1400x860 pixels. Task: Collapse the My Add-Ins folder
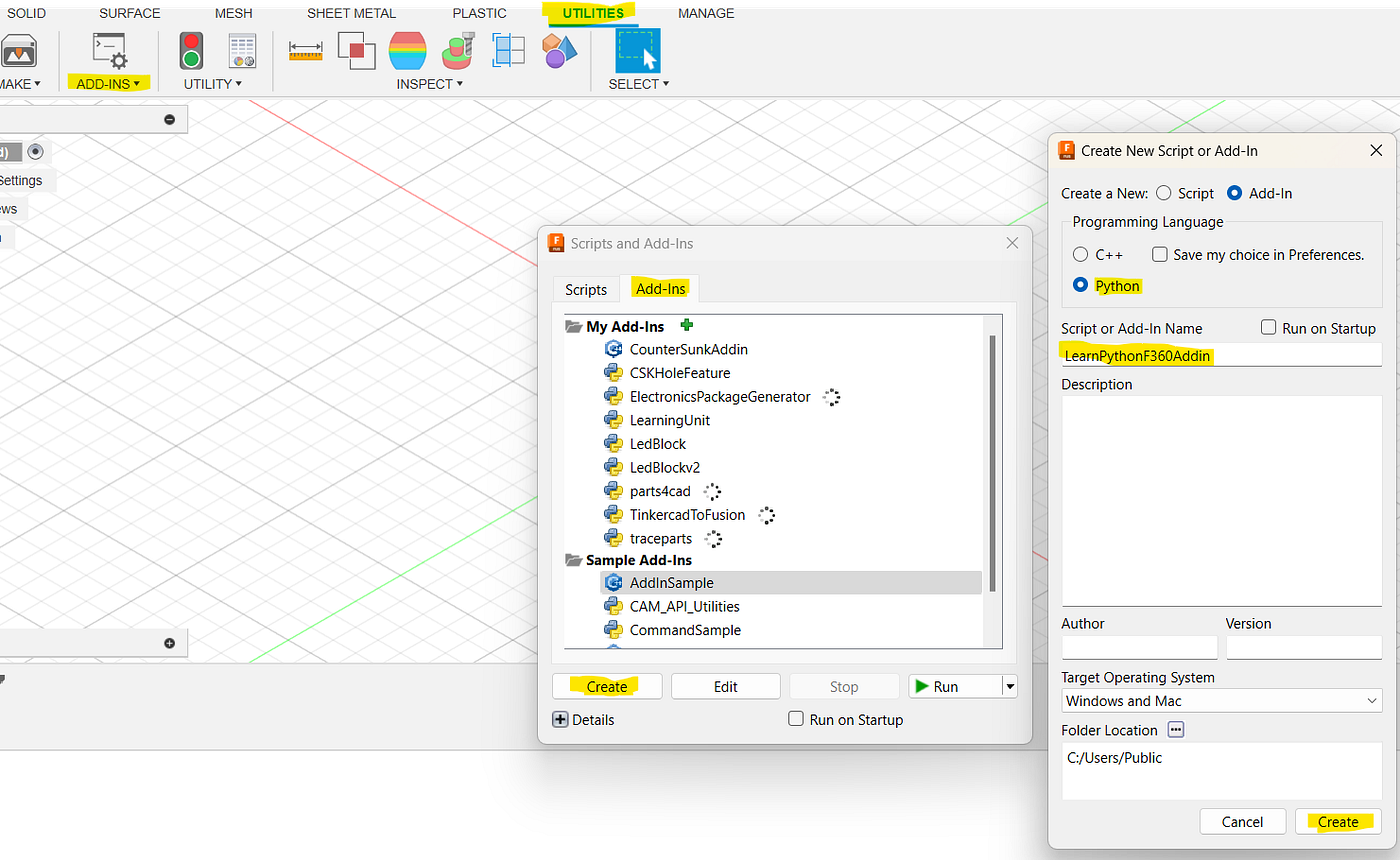573,327
